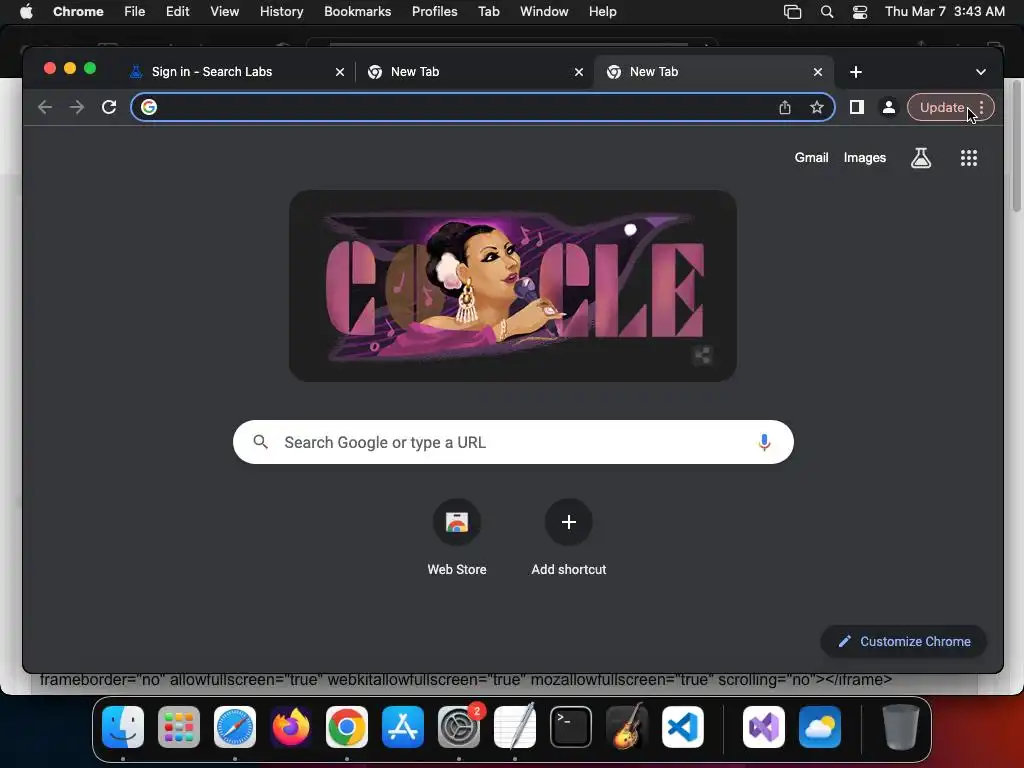Open the Chrome side panel
The image size is (1024, 768).
click(x=857, y=107)
